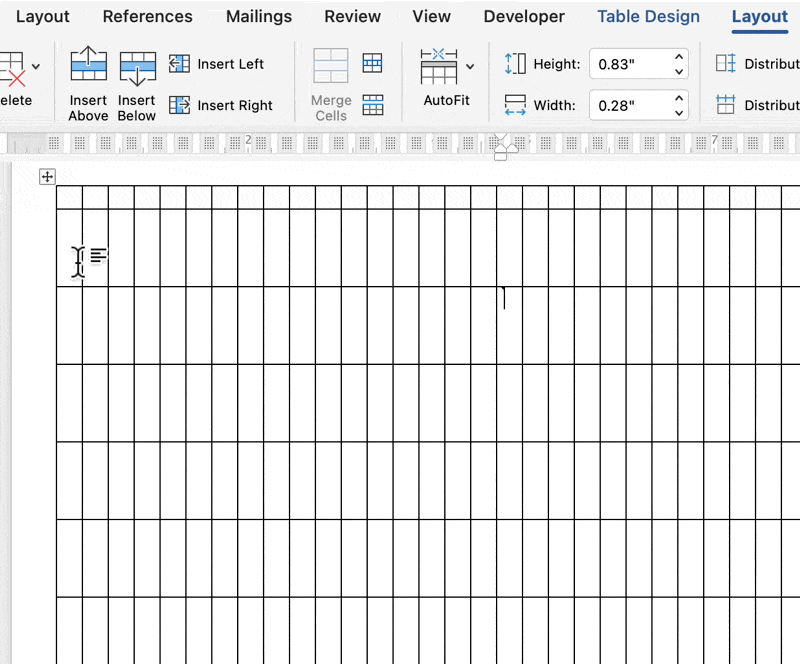Click the Insert Right icon
This screenshot has width=800, height=664.
click(x=179, y=105)
